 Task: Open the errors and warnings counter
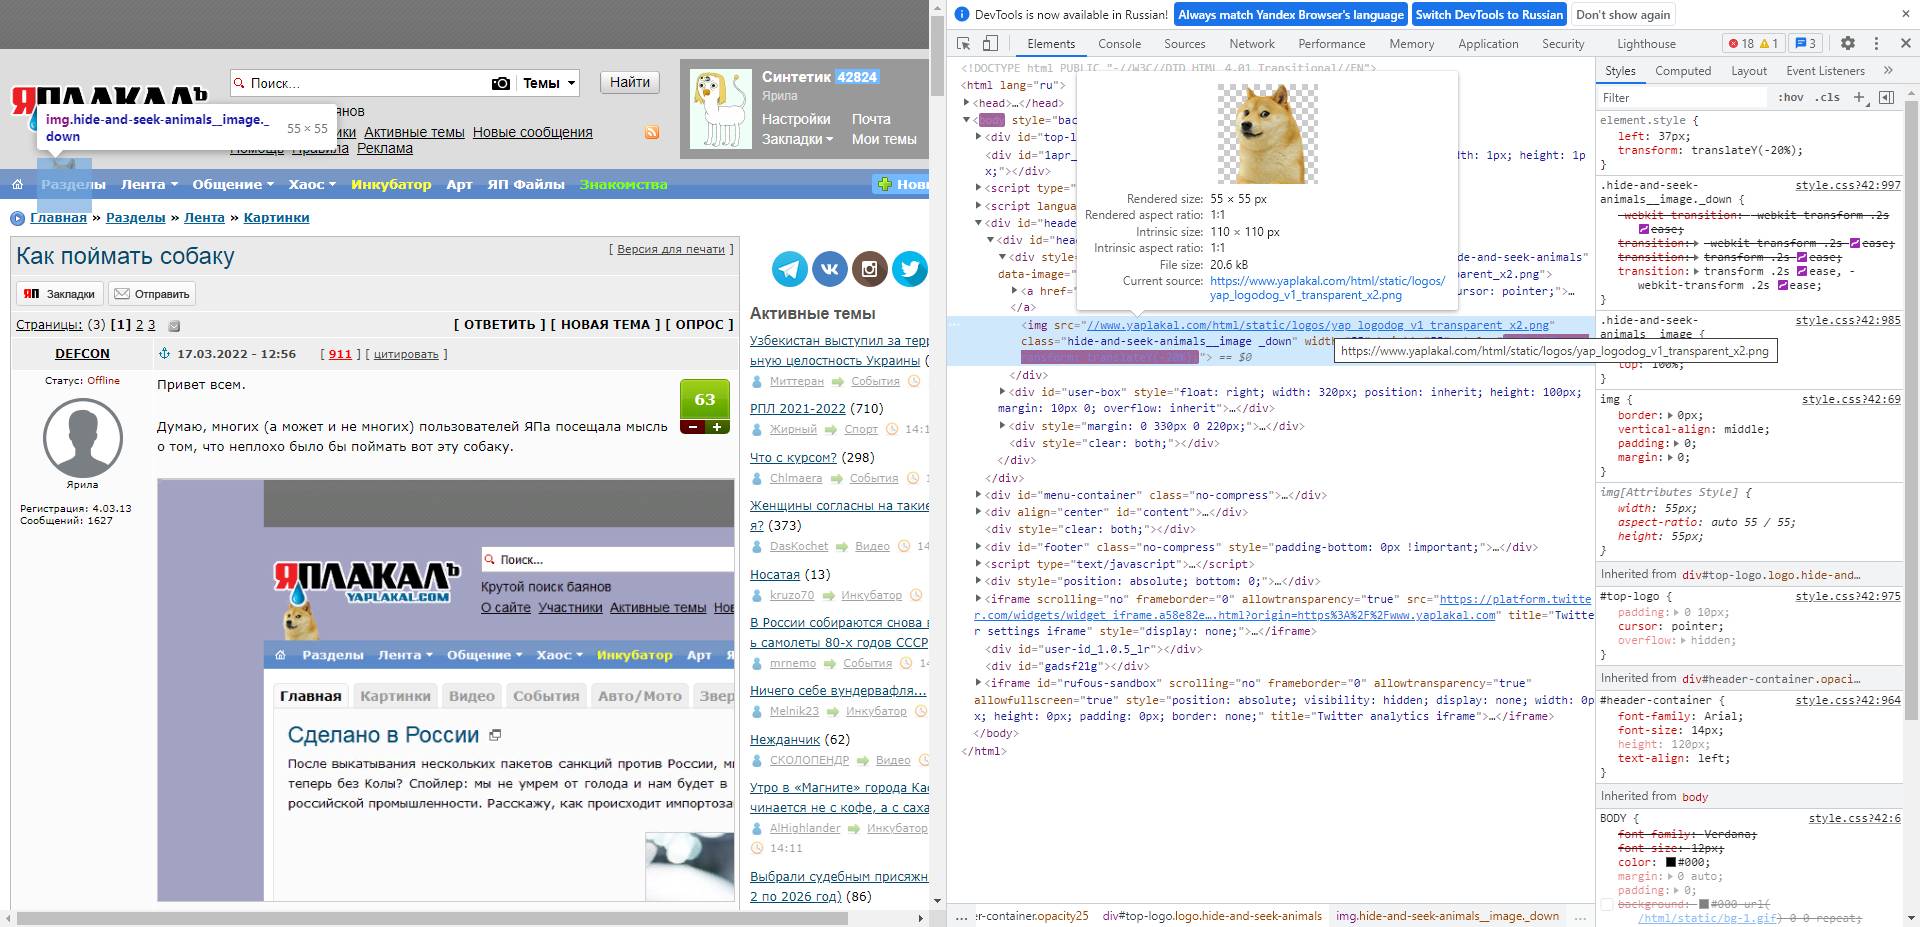tap(1753, 44)
